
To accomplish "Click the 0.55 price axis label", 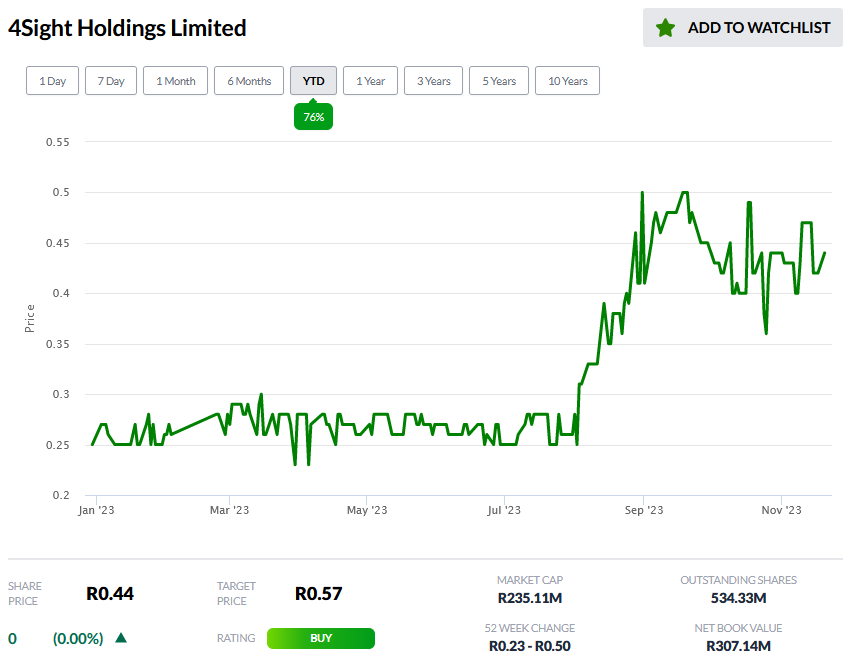I will 58,142.
